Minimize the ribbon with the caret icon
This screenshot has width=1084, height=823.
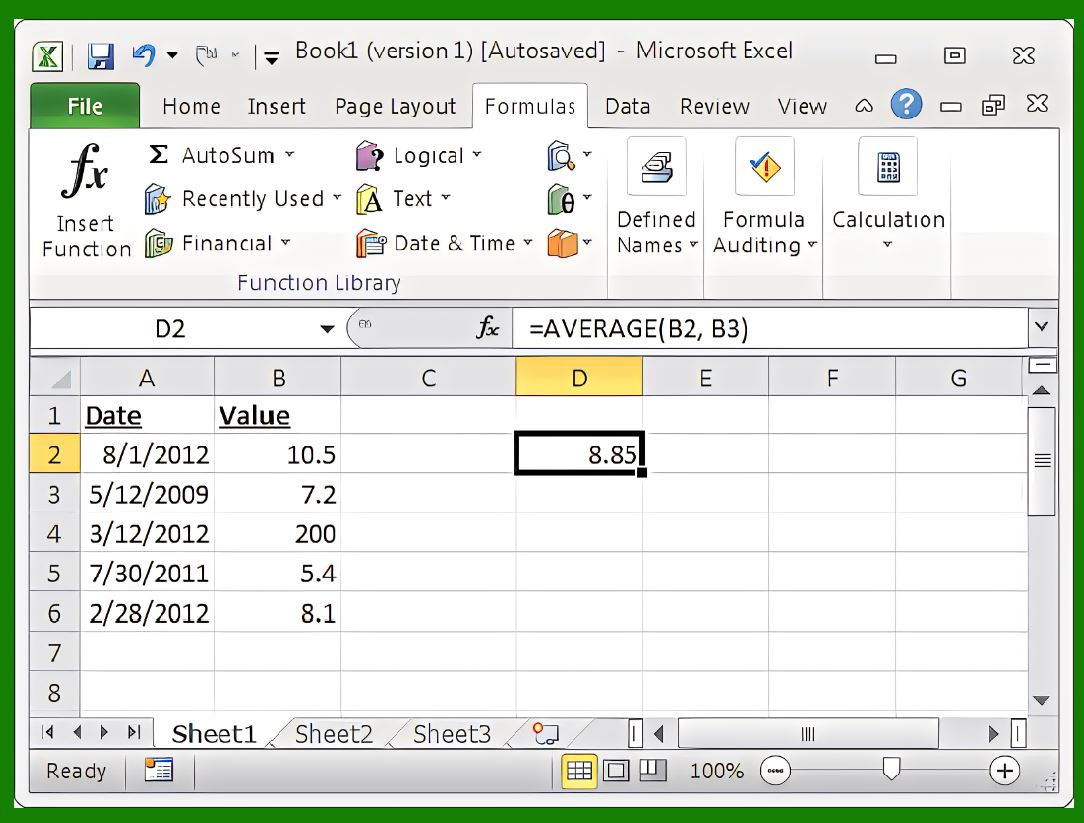tap(863, 106)
